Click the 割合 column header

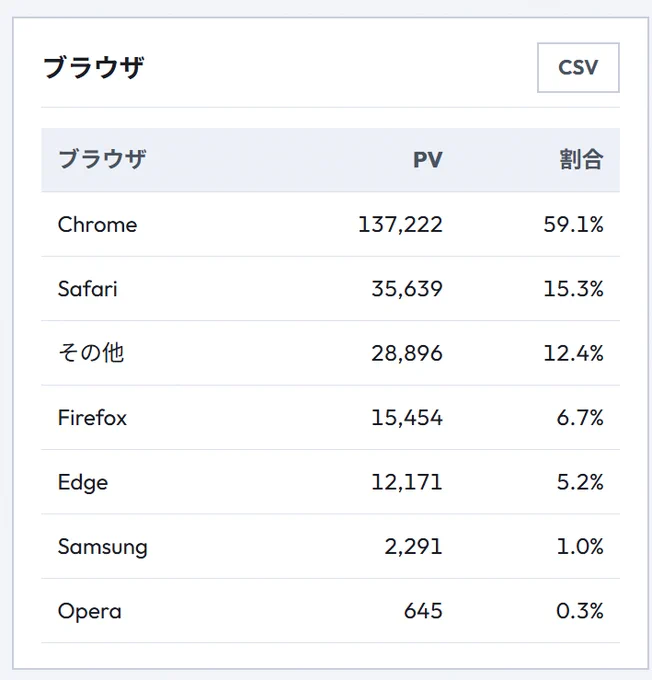point(581,159)
